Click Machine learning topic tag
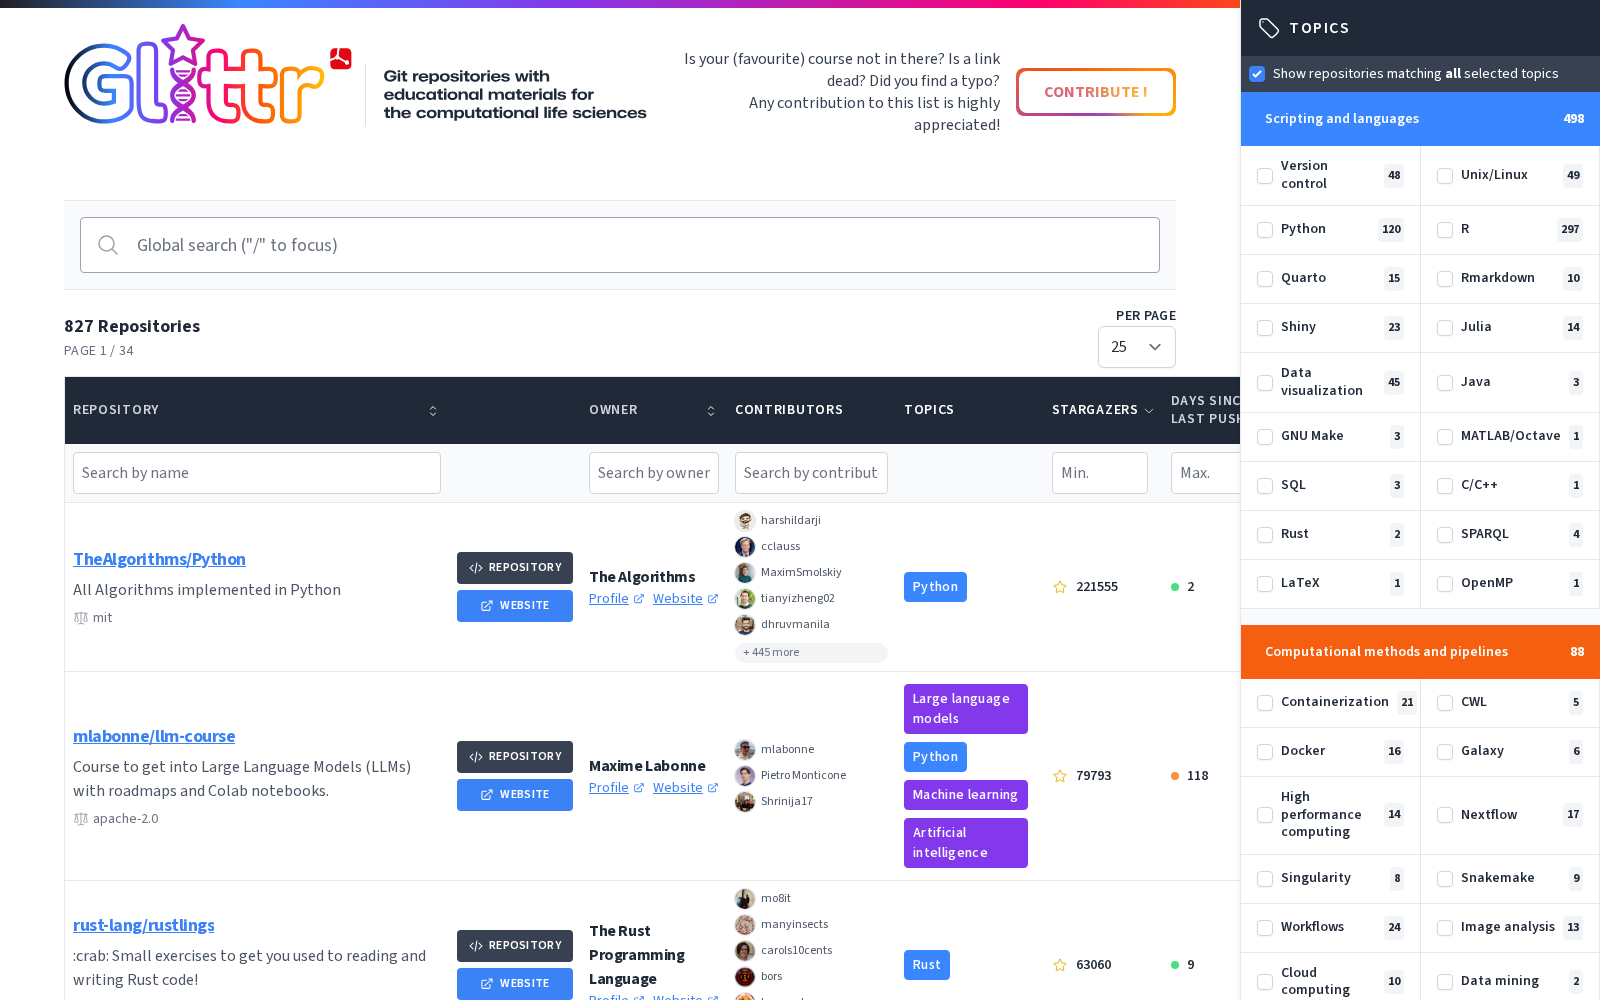The height and width of the screenshot is (1000, 1600). point(966,795)
